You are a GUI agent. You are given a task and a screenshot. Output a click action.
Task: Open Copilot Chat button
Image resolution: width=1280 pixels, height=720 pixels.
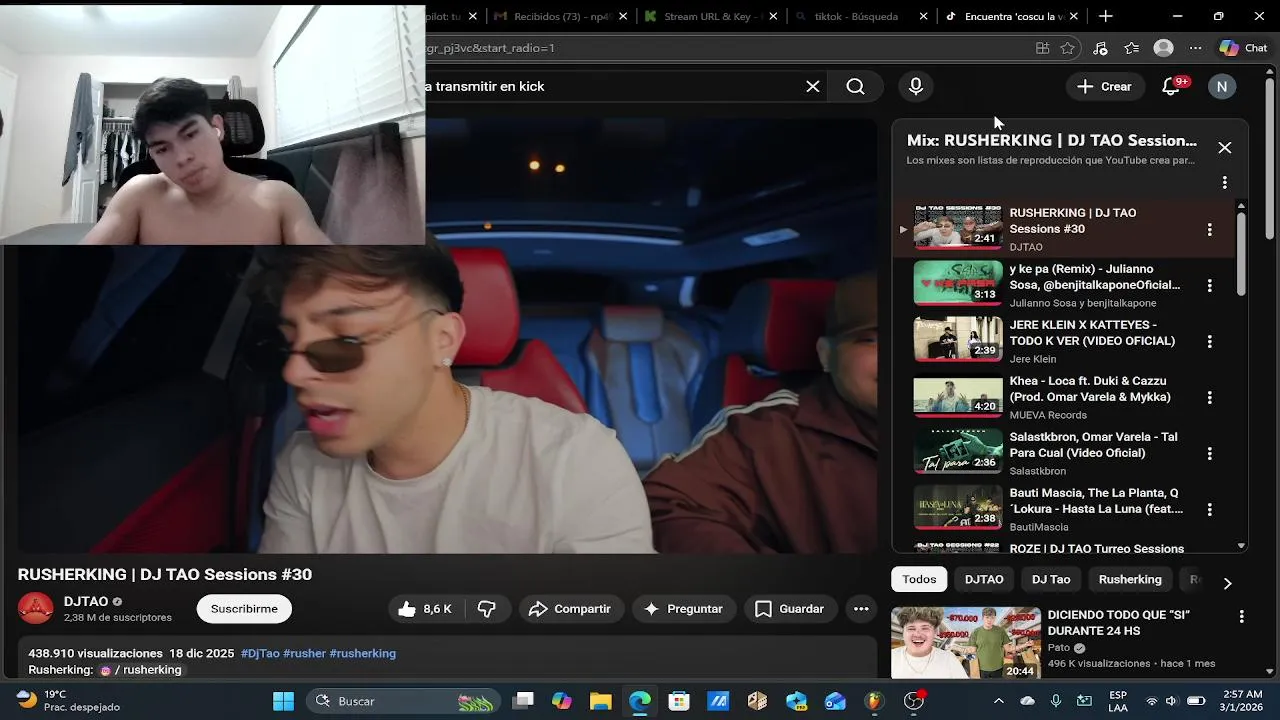[1243, 48]
